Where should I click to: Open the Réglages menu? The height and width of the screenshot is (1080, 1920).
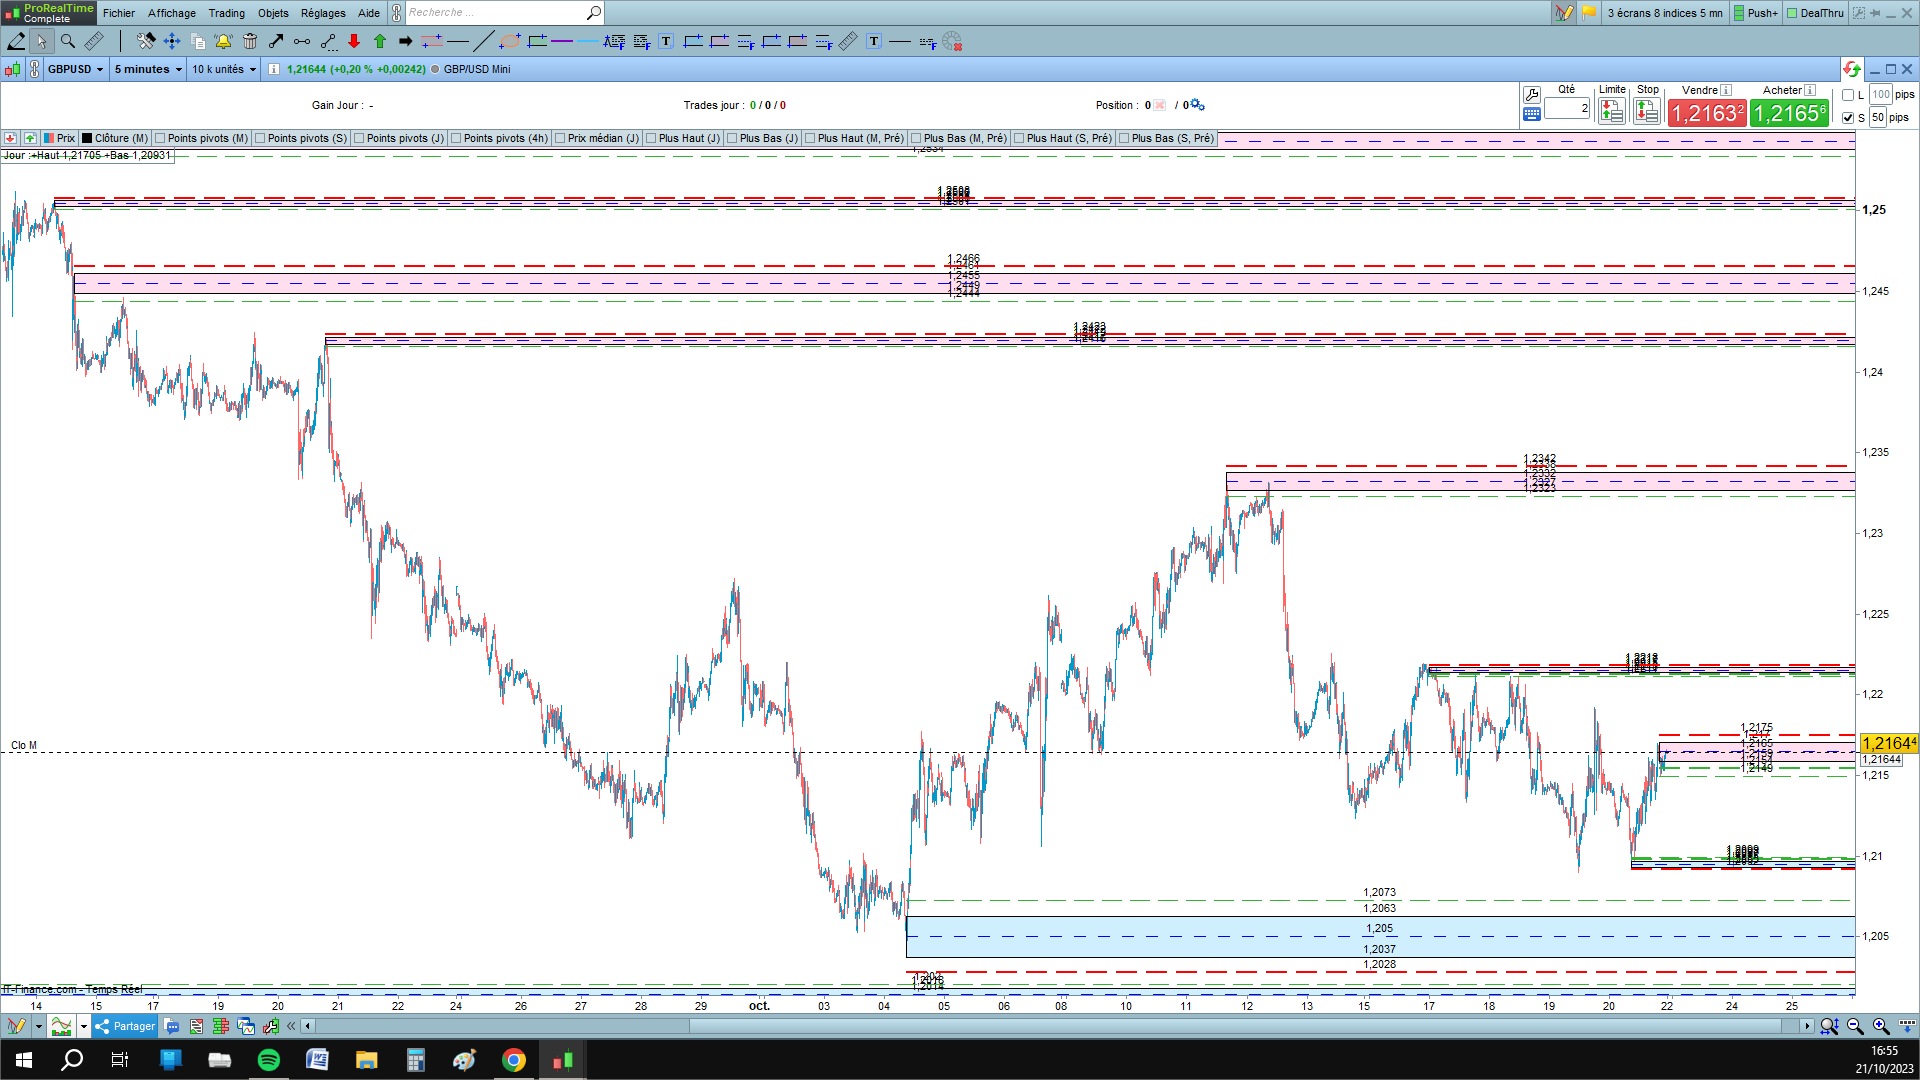point(323,13)
